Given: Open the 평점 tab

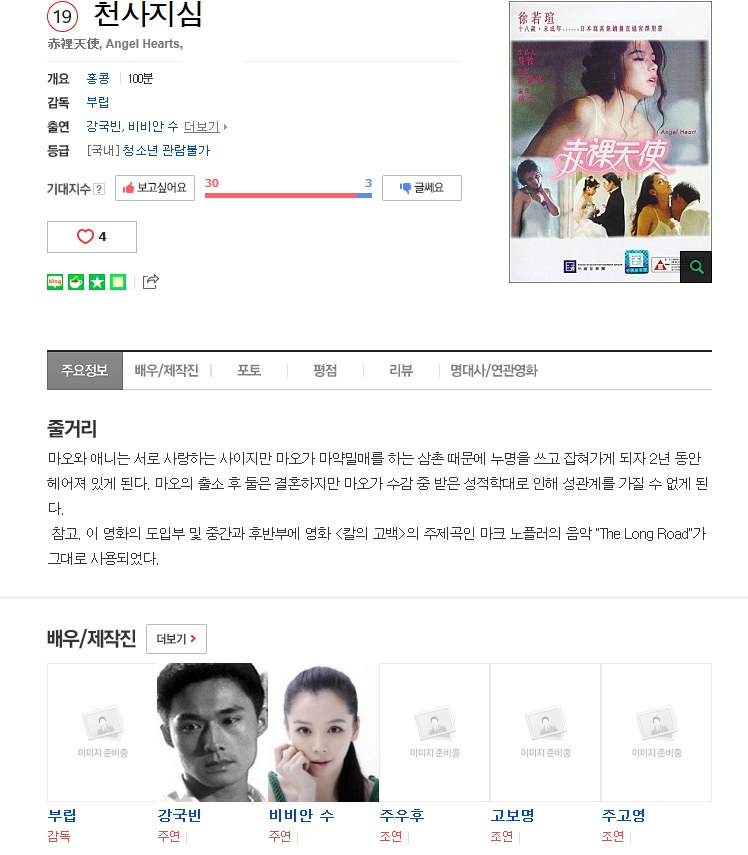Looking at the screenshot, I should pyautogui.click(x=325, y=371).
